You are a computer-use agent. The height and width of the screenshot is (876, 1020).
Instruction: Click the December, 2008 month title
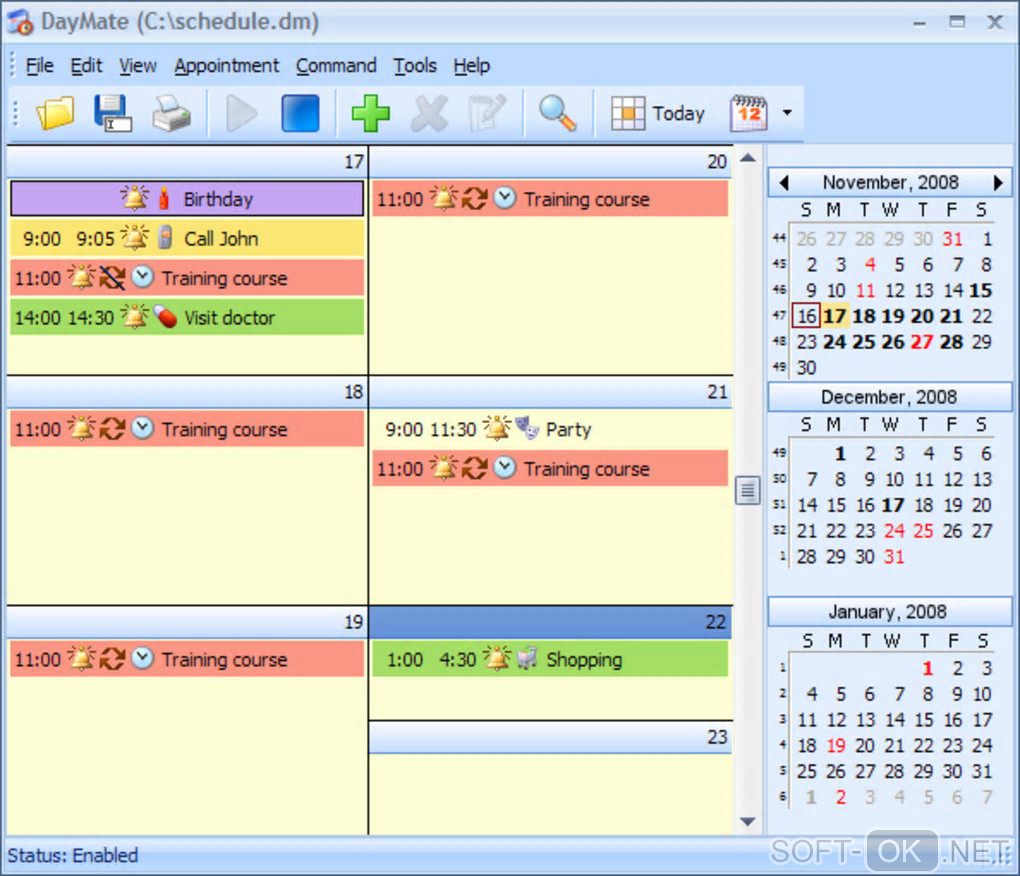pos(889,397)
